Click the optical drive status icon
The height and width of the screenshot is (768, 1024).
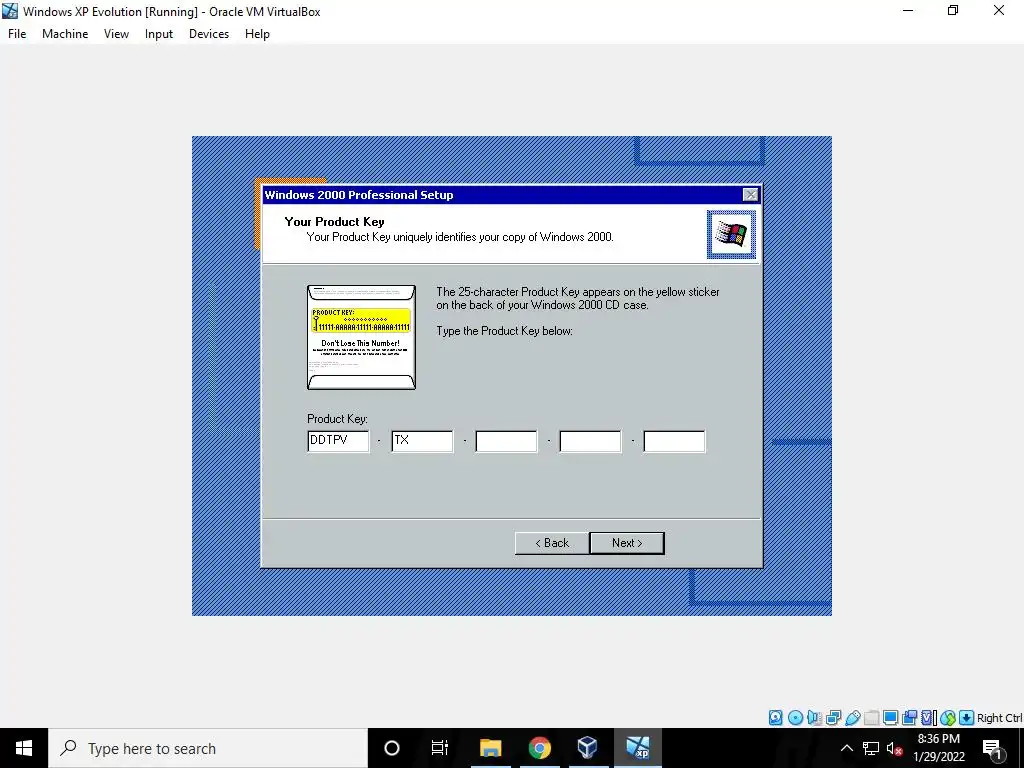point(795,718)
